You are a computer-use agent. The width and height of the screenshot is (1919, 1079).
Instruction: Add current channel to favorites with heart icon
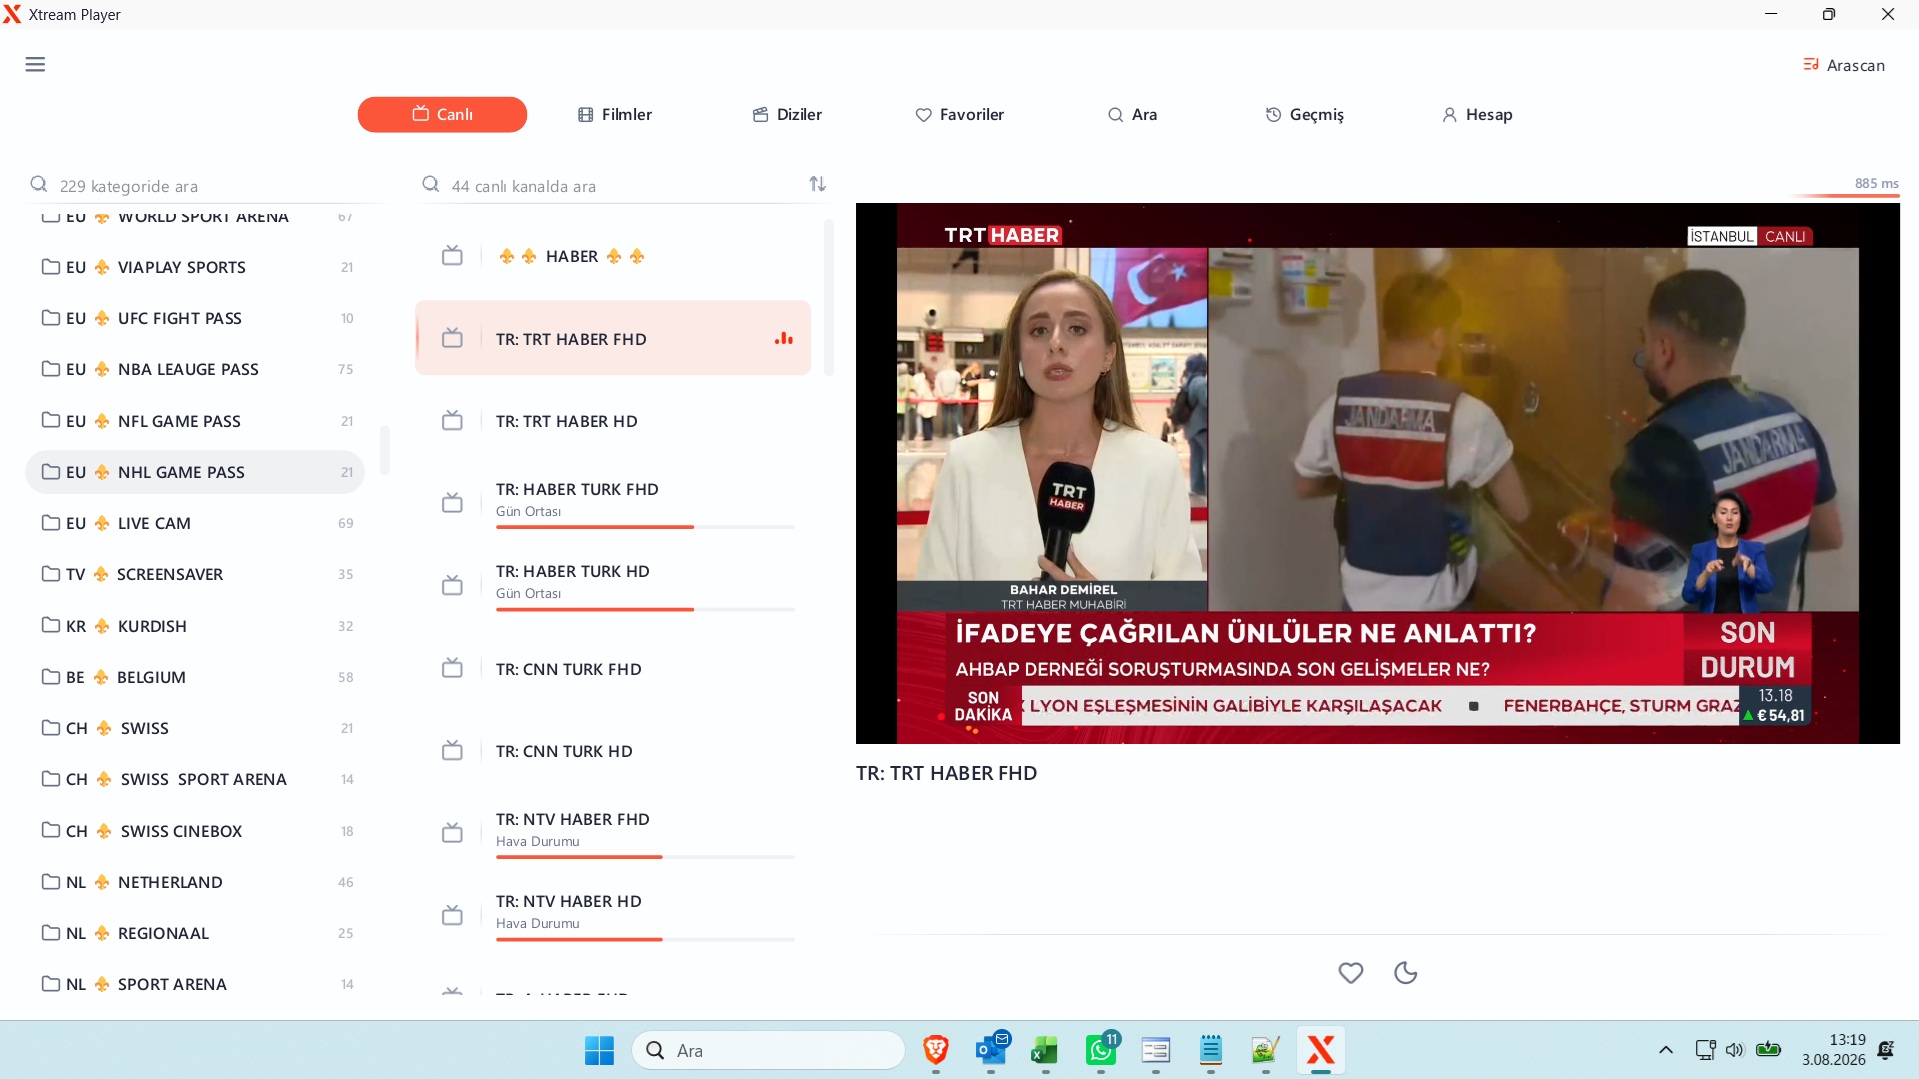[1351, 972]
